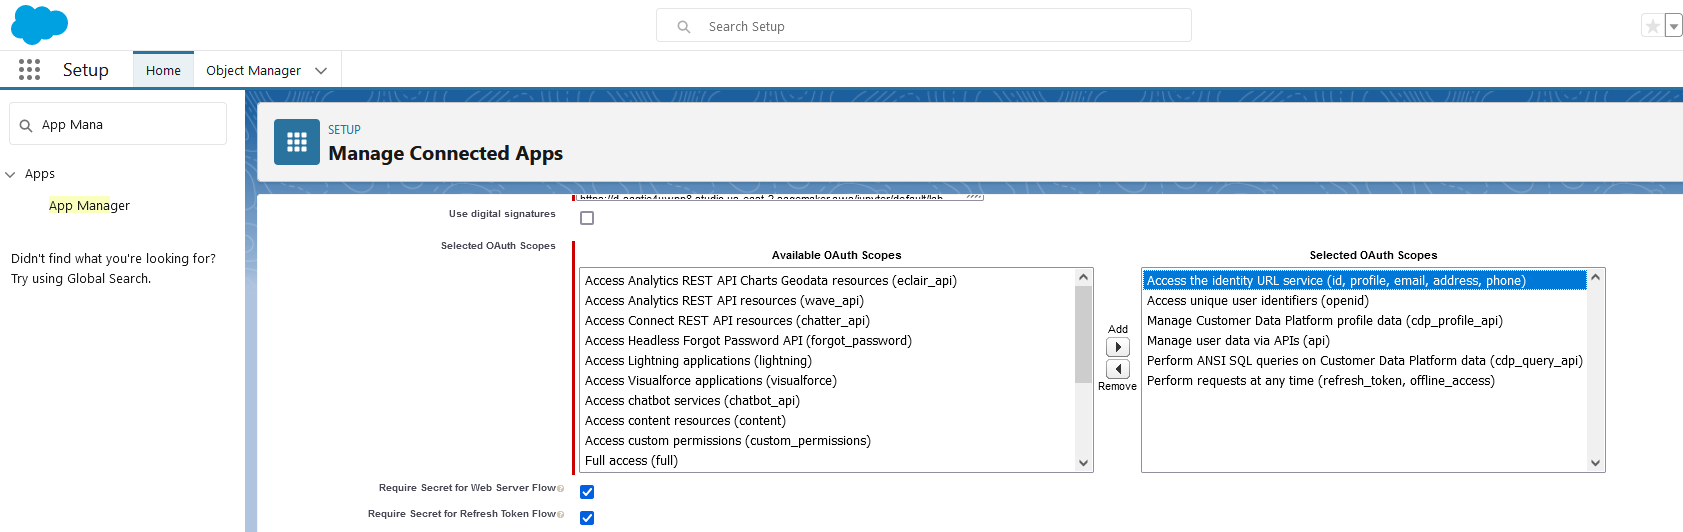Open App Manager in the sidebar
This screenshot has width=1683, height=532.
89,206
